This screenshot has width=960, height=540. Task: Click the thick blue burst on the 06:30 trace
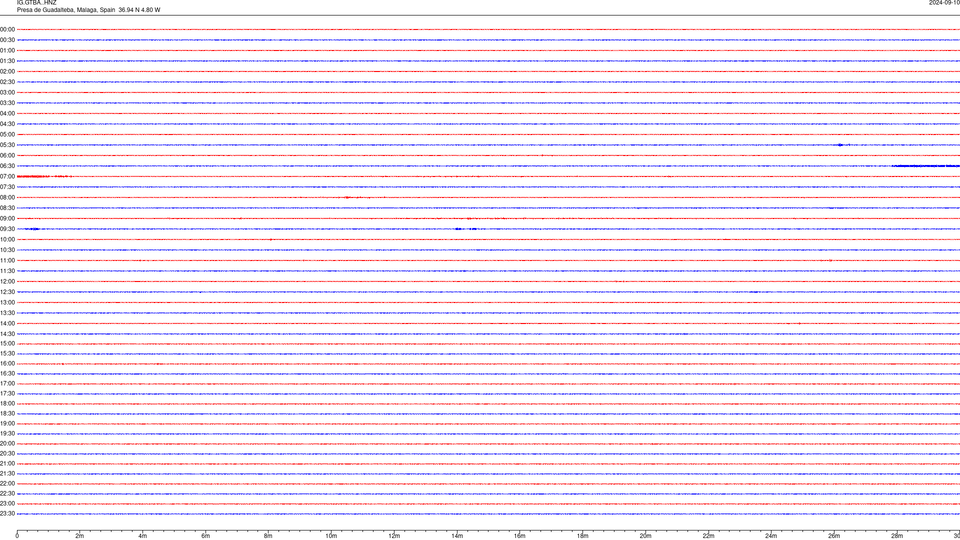pos(926,166)
